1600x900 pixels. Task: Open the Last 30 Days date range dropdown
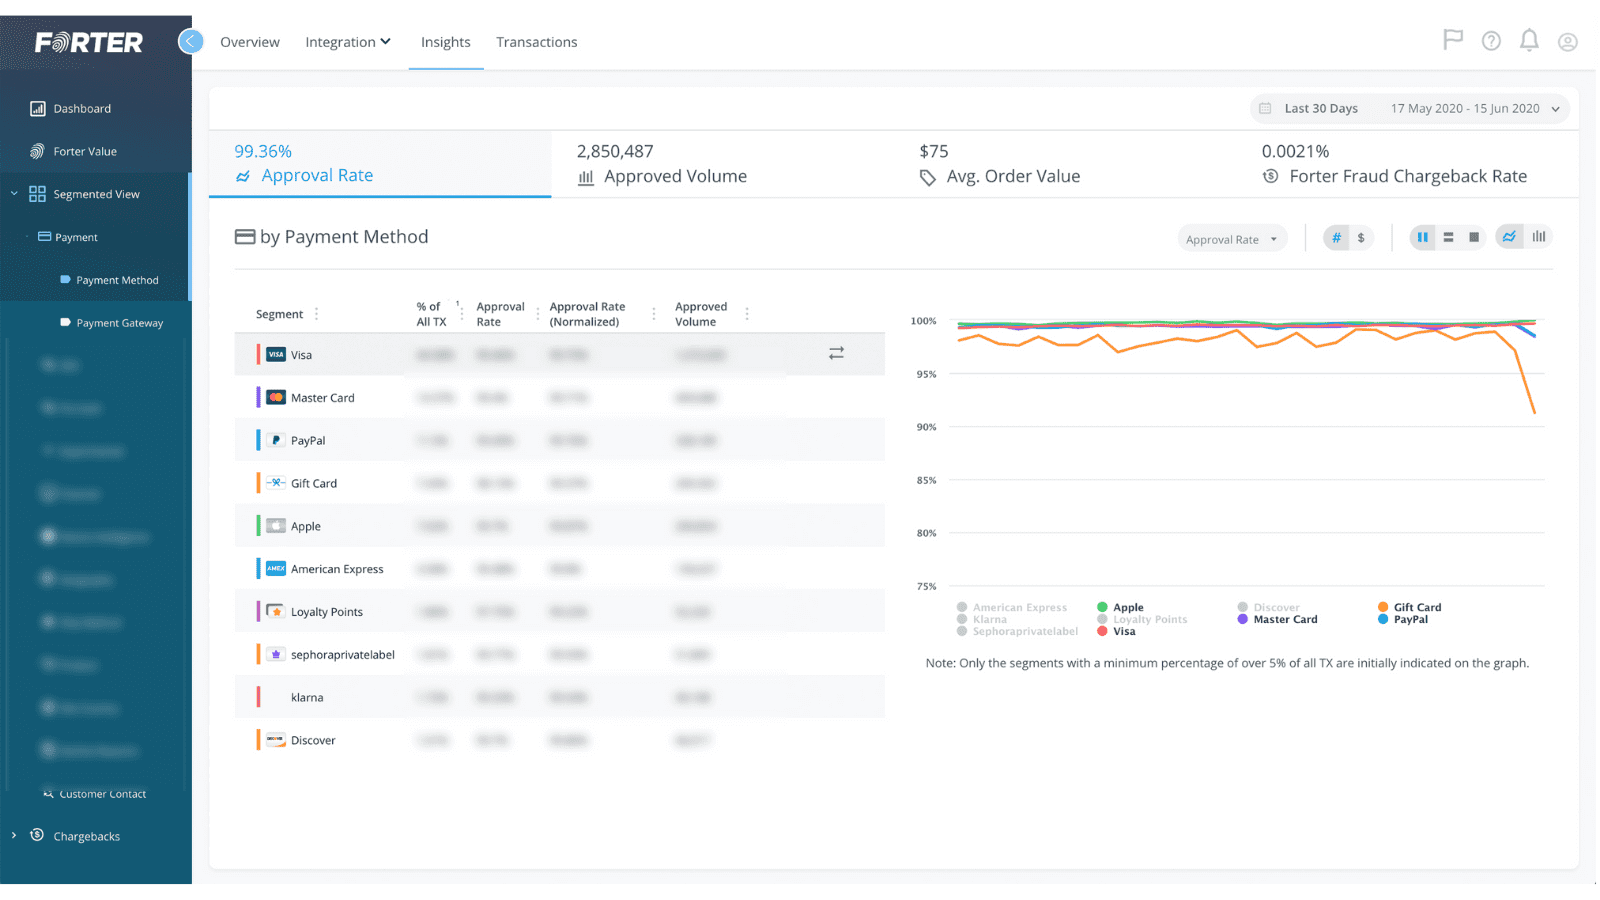[x=1409, y=108]
